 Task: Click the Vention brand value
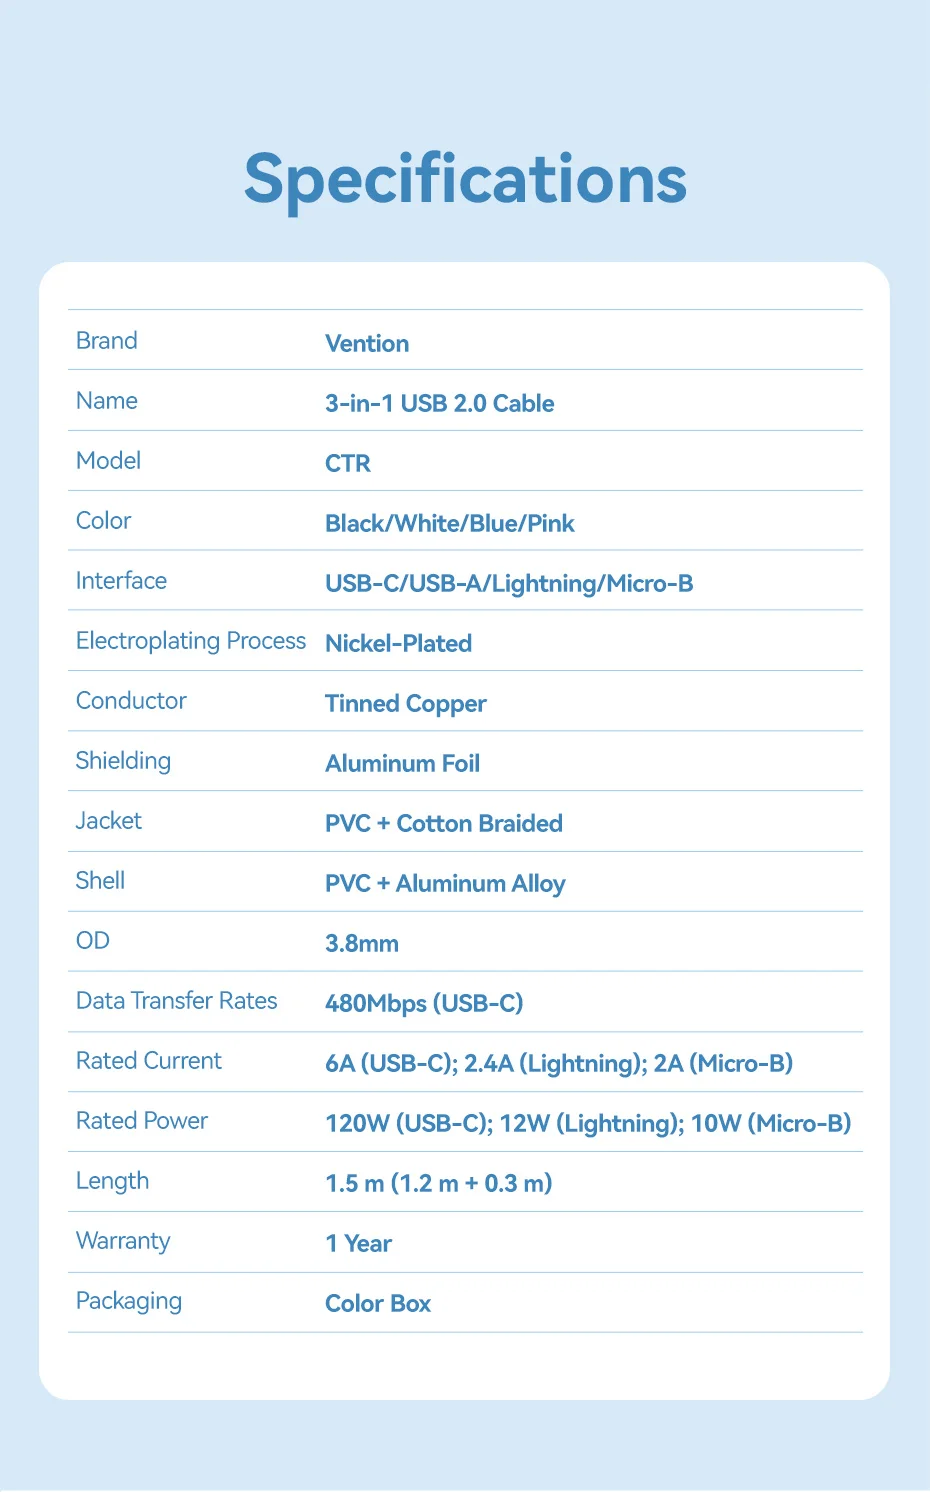click(x=367, y=344)
